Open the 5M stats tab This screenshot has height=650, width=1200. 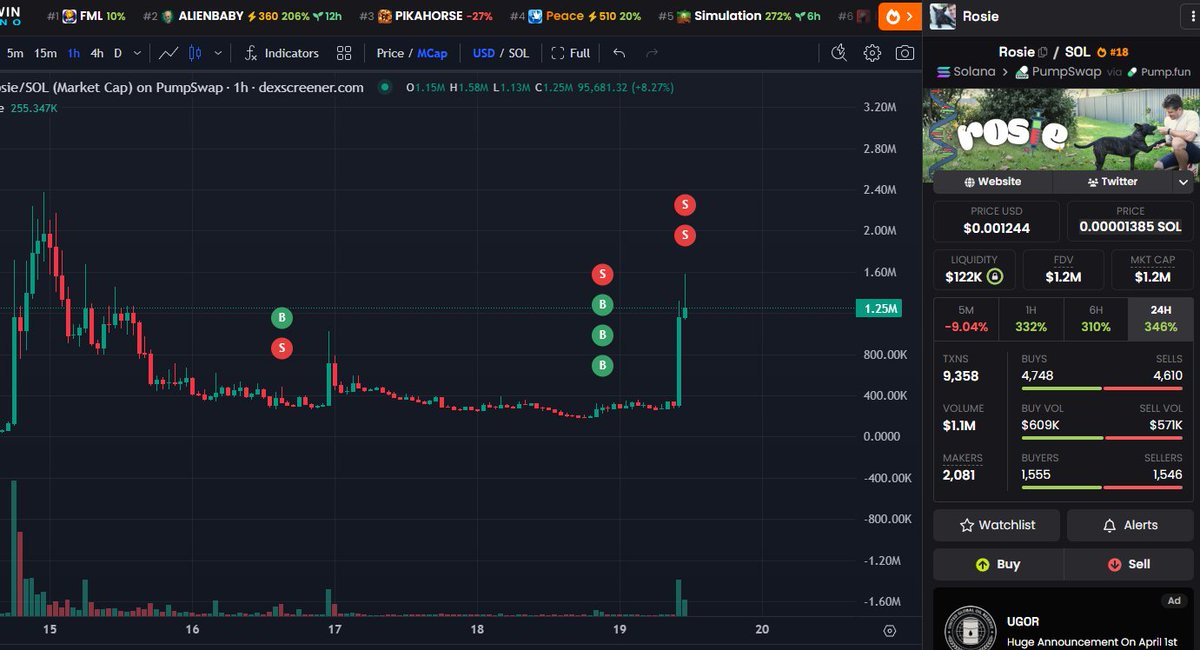[x=966, y=319]
